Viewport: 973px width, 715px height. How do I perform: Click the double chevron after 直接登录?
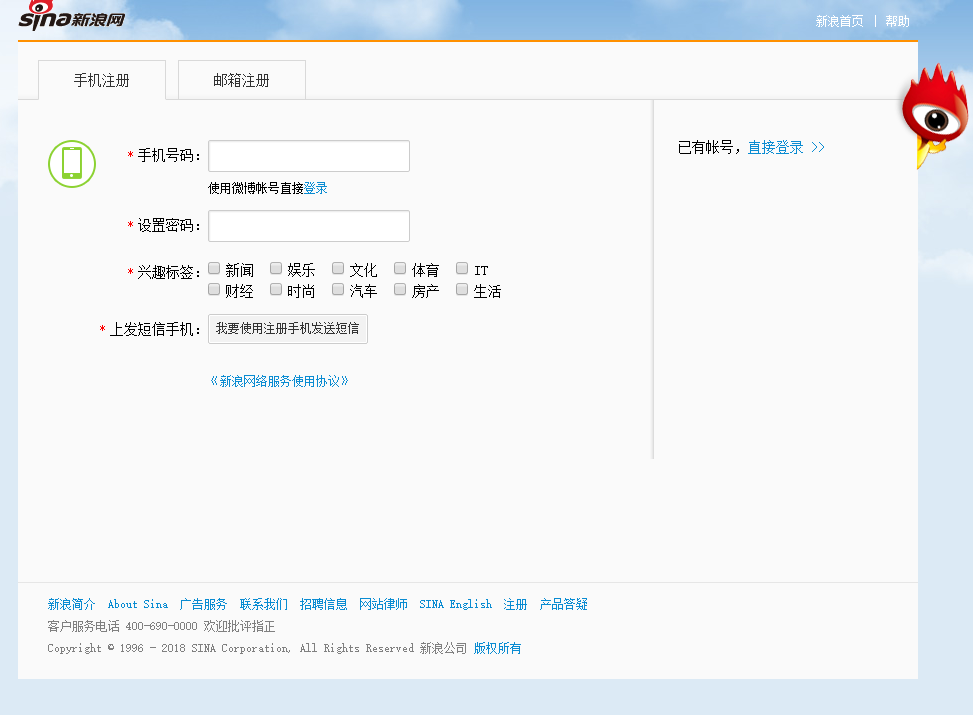point(818,147)
